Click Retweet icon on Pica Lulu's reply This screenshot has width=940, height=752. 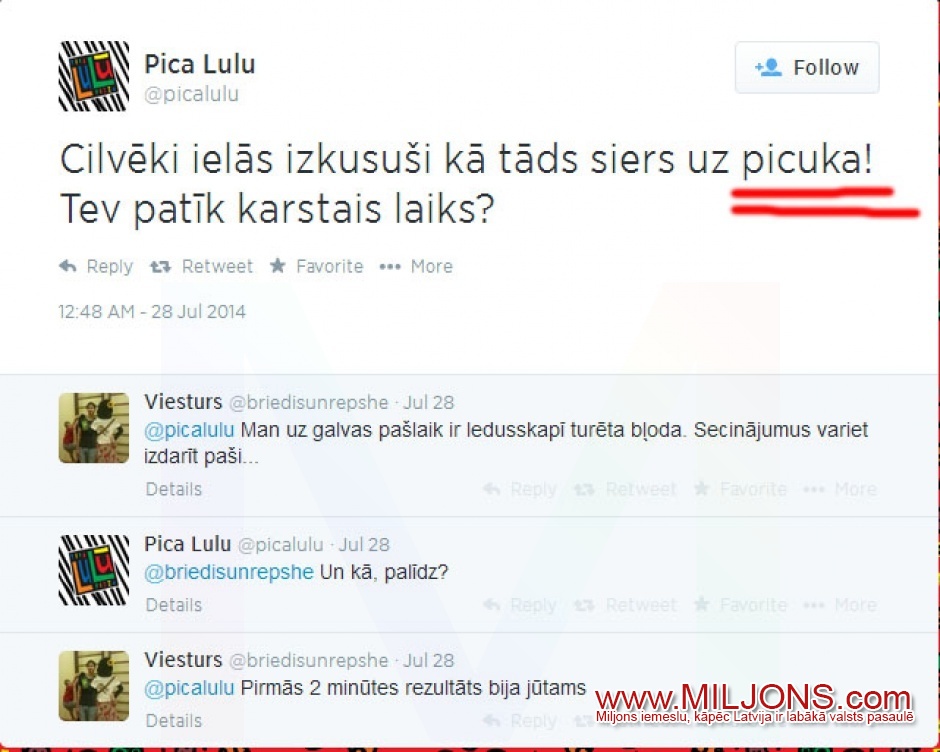click(x=584, y=605)
